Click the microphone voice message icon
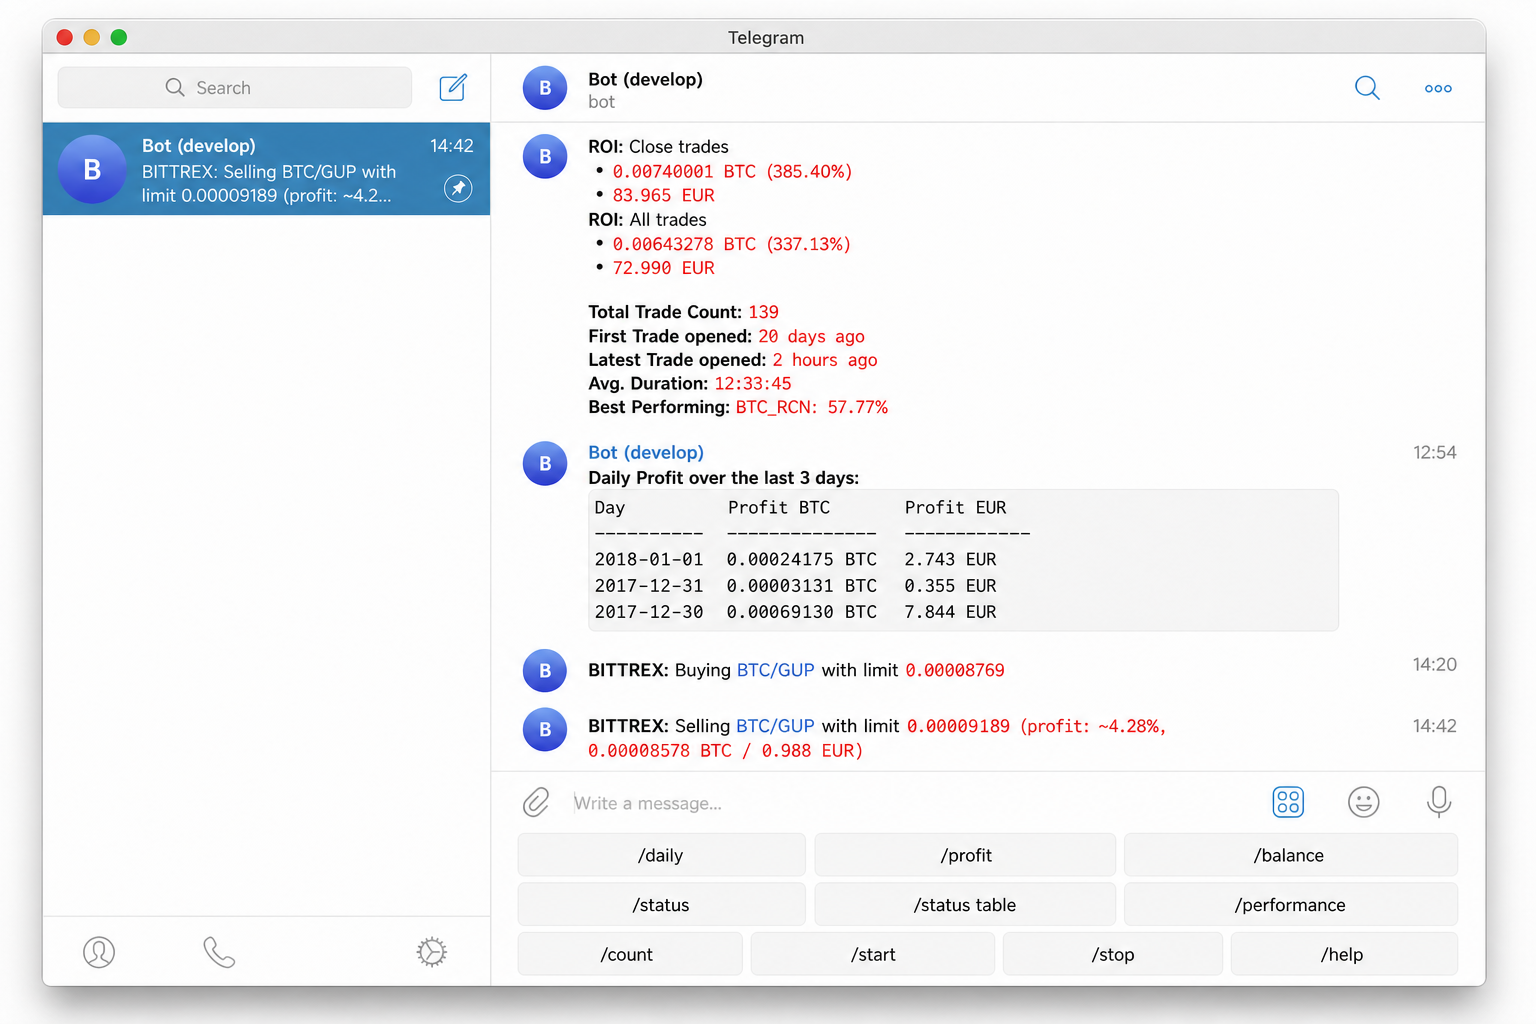This screenshot has width=1536, height=1024. pos(1439,802)
